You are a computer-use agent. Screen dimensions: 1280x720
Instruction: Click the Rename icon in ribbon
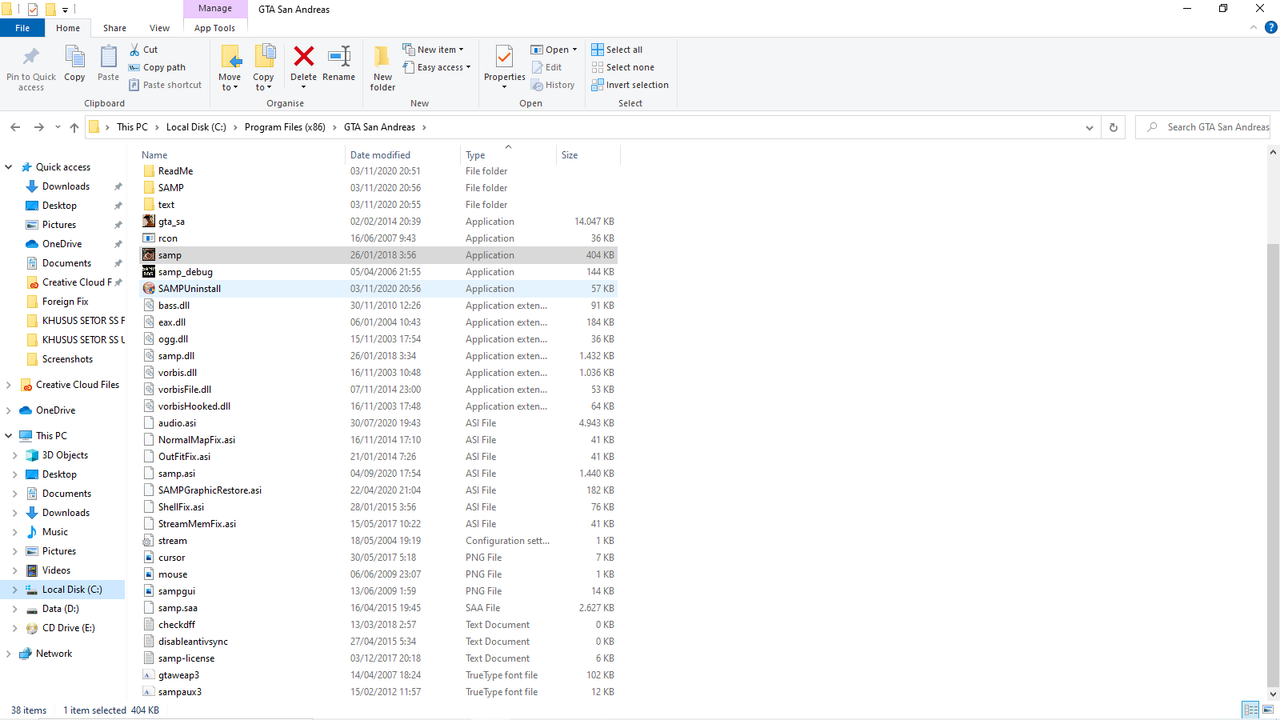(x=339, y=56)
